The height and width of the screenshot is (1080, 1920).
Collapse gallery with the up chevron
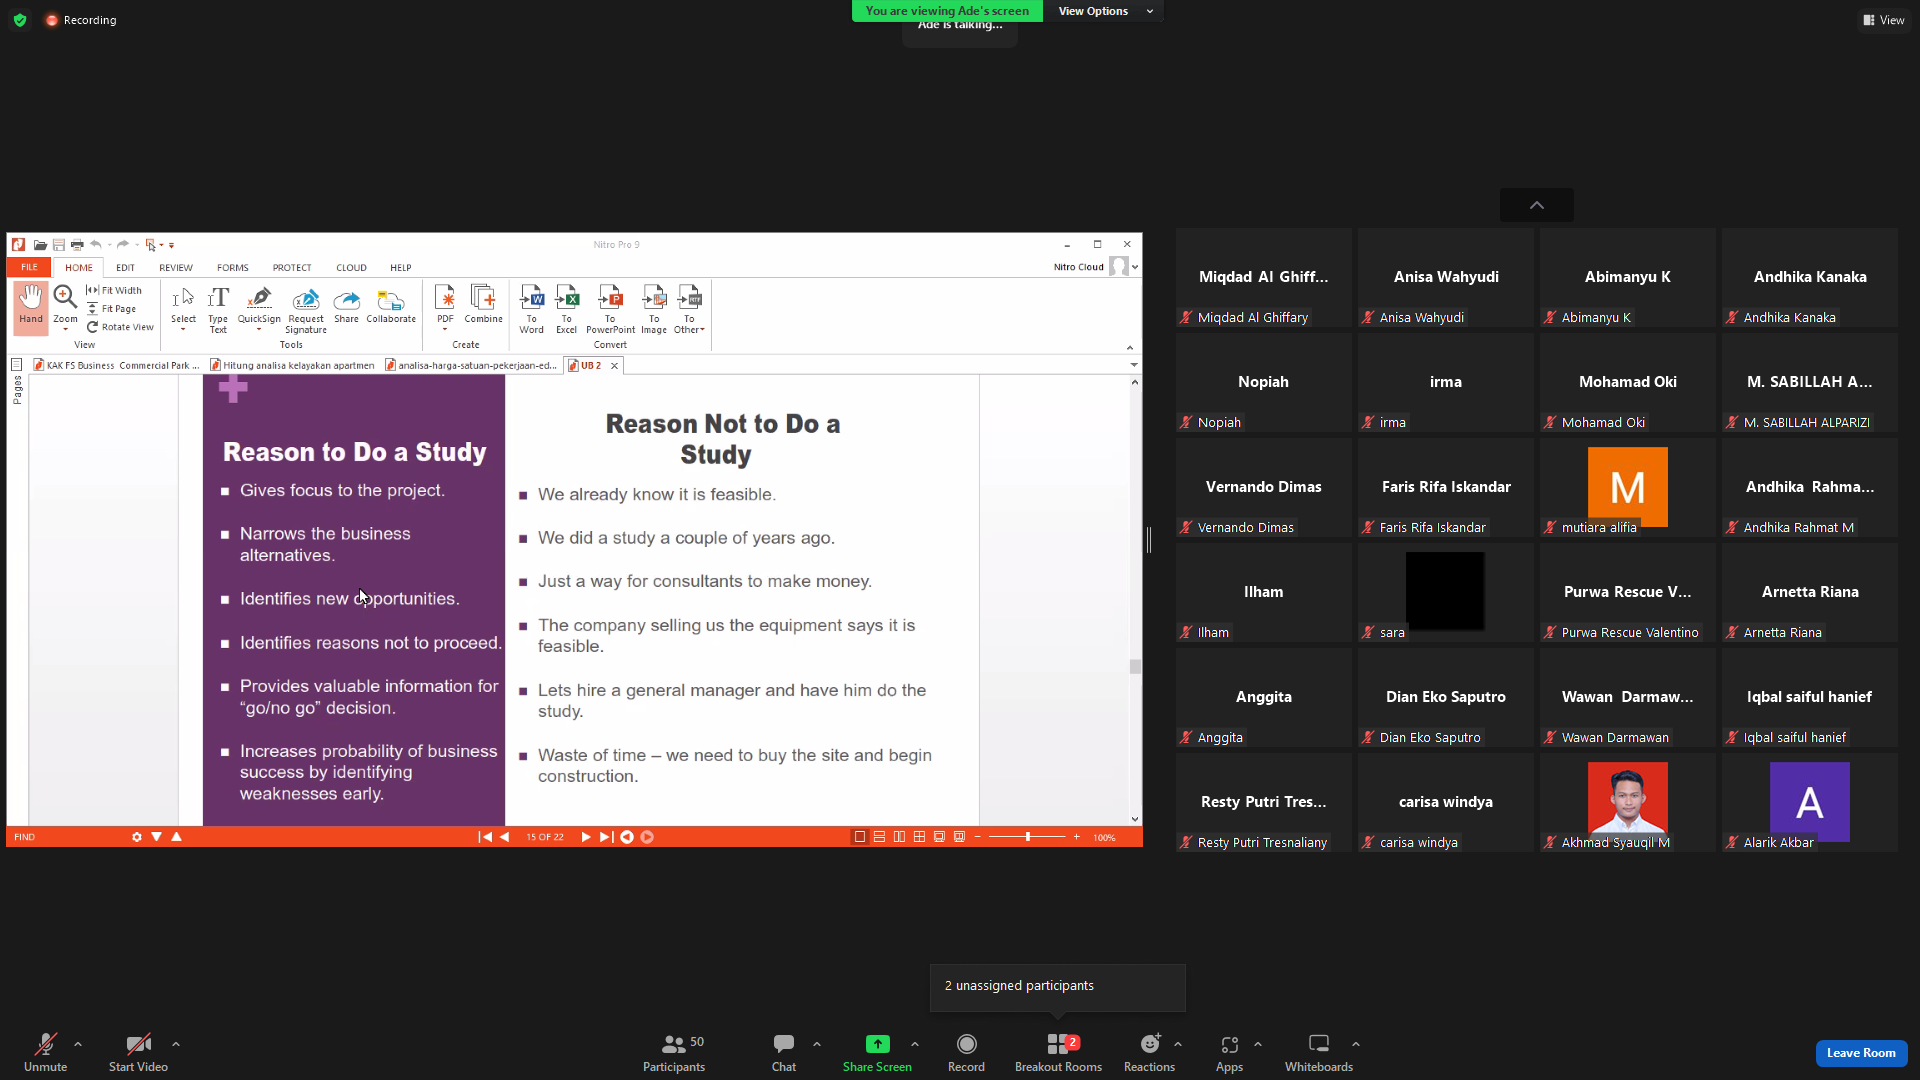1537,205
